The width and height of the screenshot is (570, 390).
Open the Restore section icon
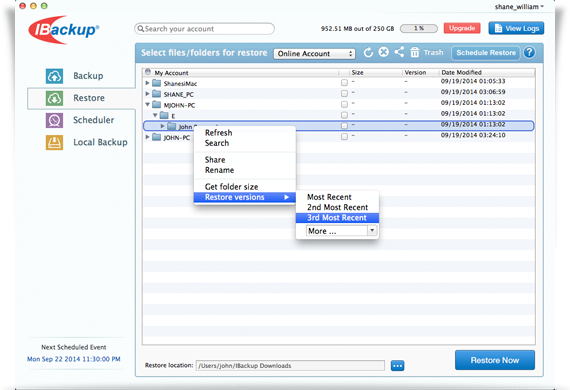coord(54,98)
